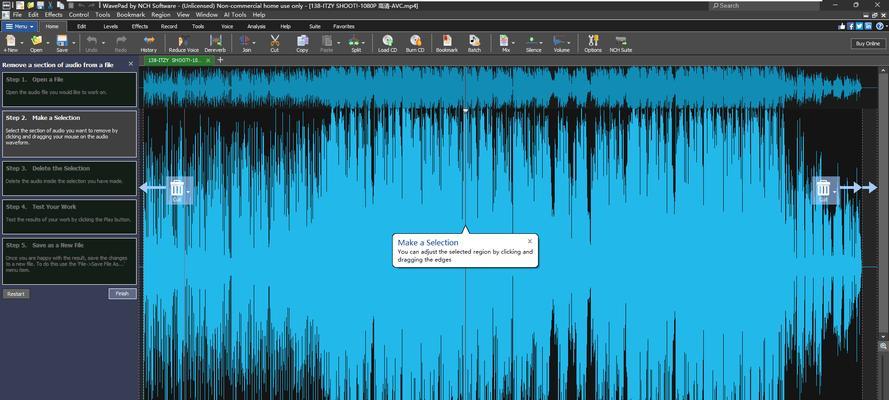
Task: Expand the Silence button dropdown arrow
Action: 541,42
